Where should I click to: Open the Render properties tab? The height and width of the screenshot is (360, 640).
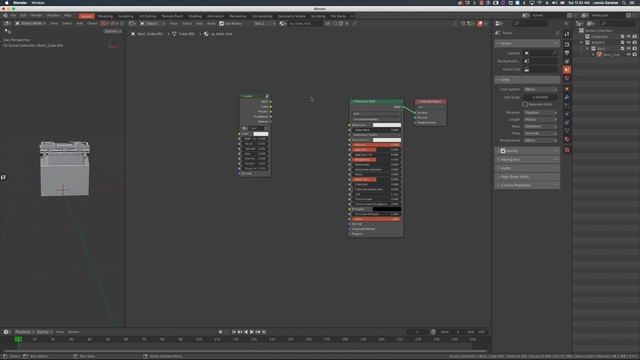coord(567,44)
